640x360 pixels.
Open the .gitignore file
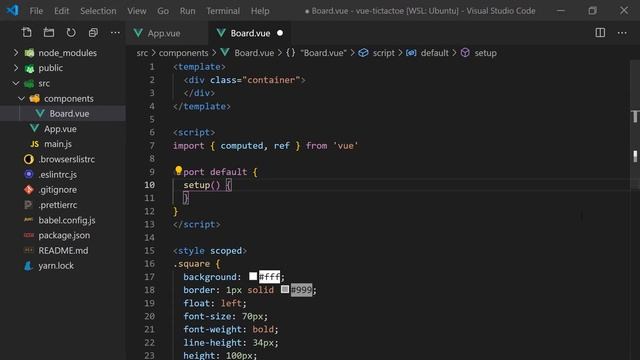58,190
